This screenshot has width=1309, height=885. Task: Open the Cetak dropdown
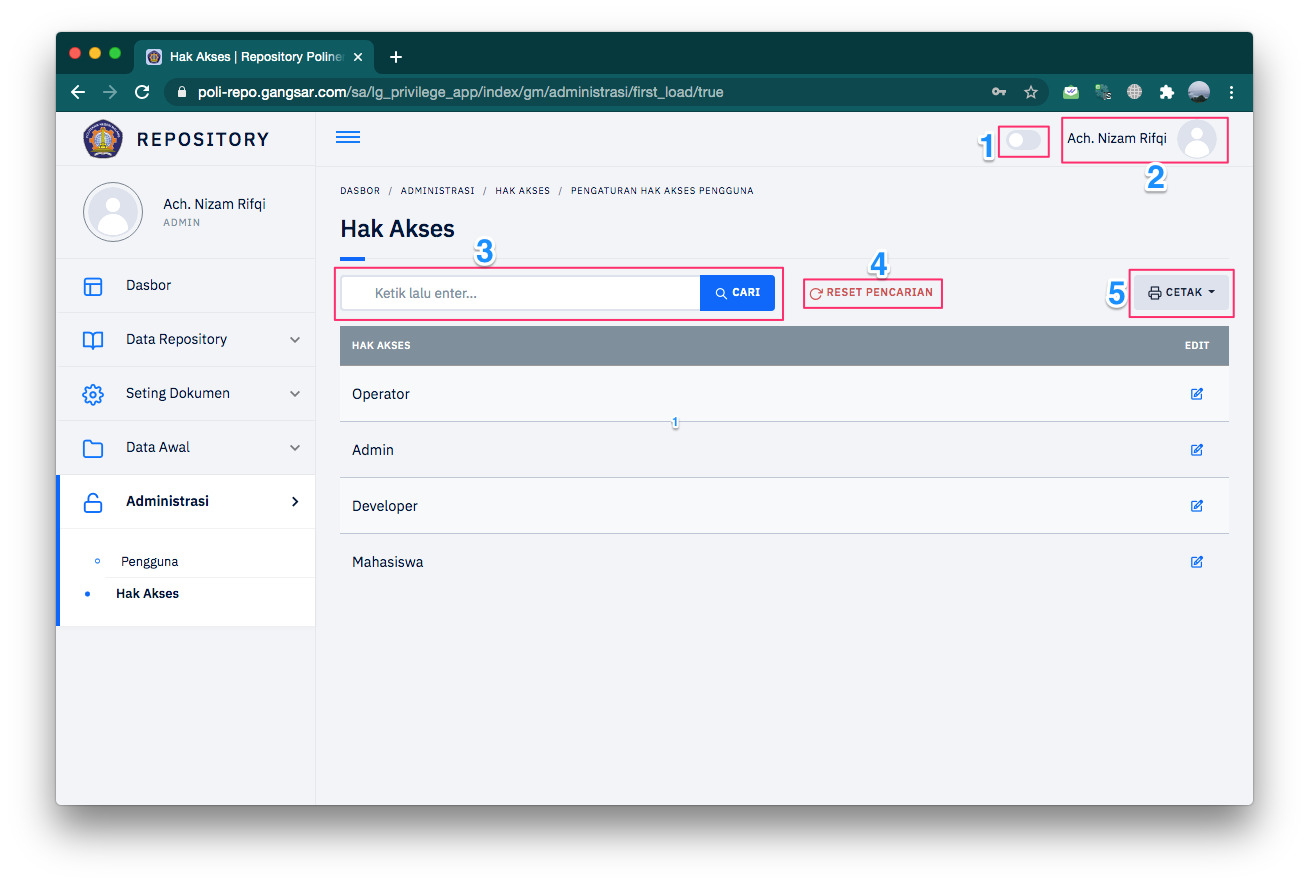click(1181, 293)
